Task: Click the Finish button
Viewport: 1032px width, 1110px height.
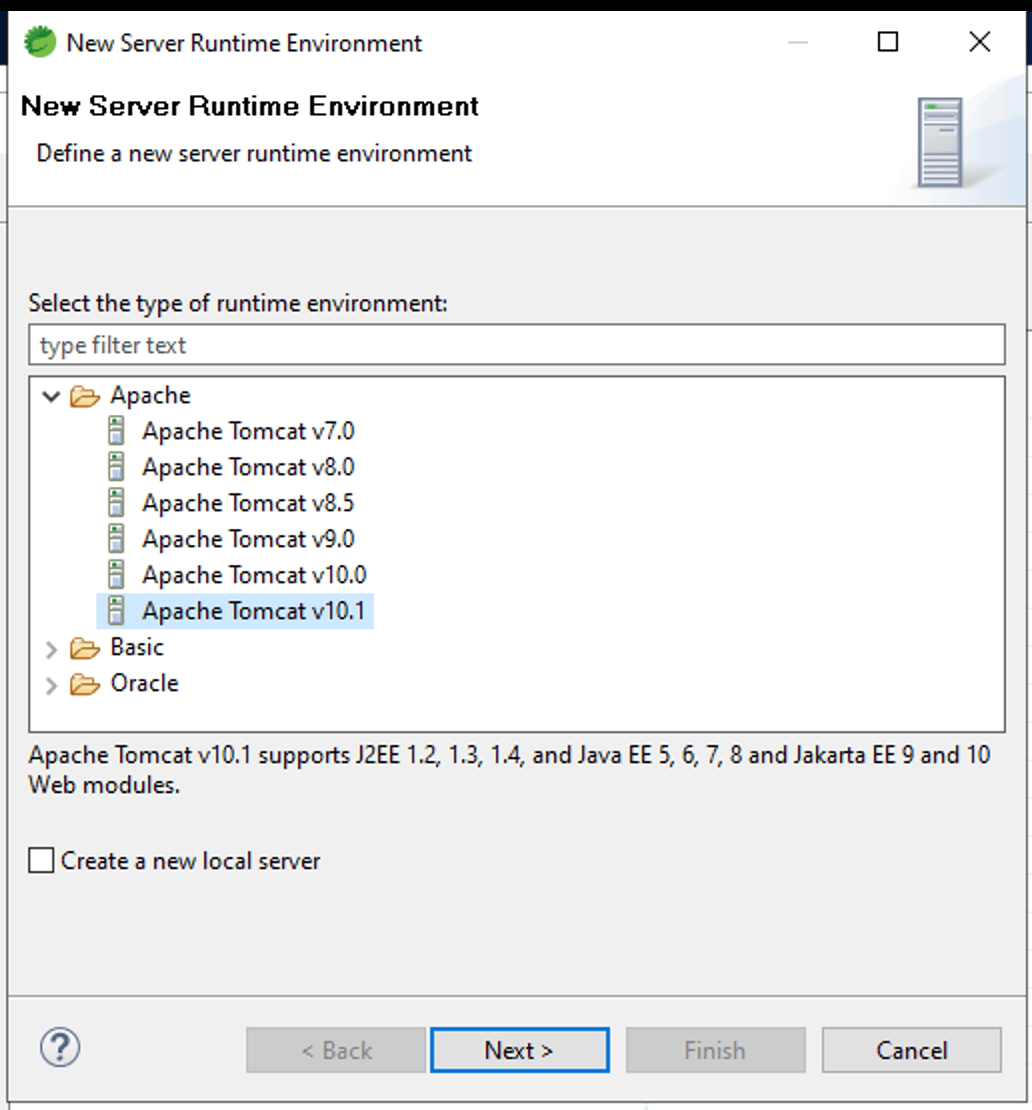Action: [715, 1050]
